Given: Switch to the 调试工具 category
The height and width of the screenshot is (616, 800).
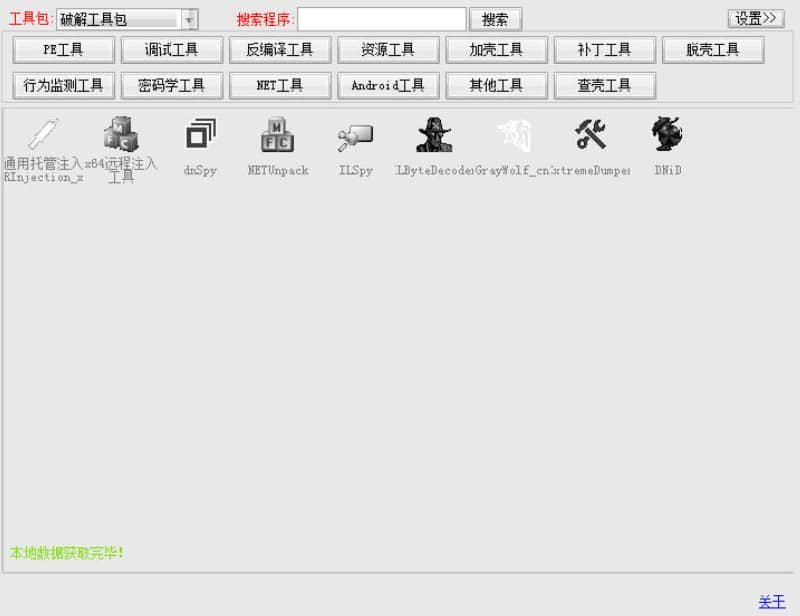Looking at the screenshot, I should tap(171, 50).
